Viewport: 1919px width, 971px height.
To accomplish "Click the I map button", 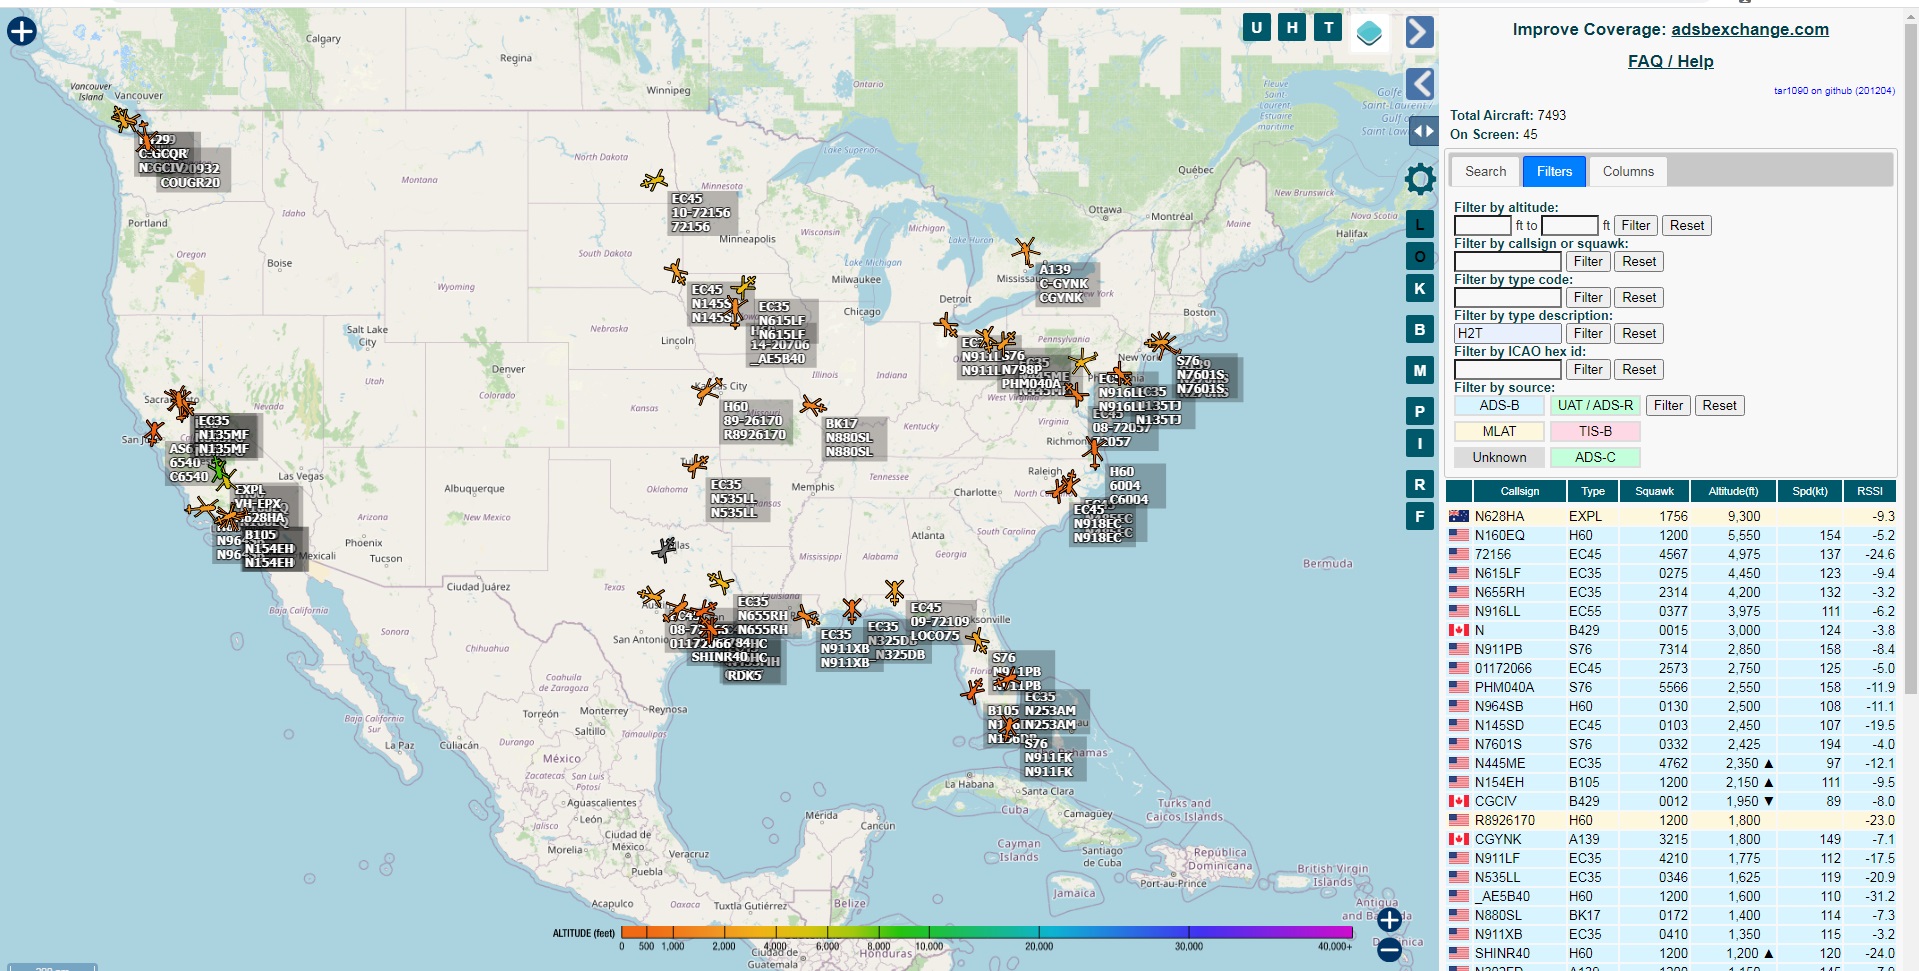I will [x=1420, y=443].
